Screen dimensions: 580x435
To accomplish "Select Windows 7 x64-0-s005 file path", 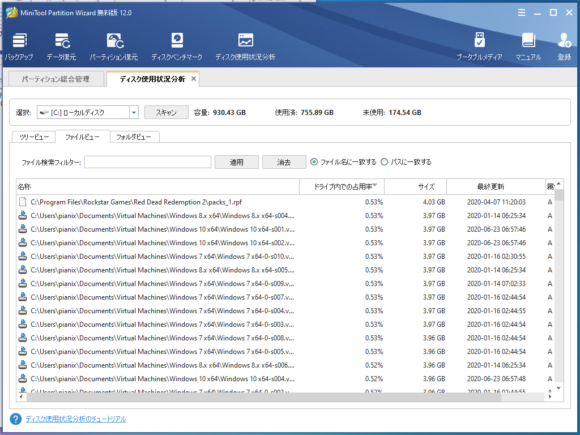I will 162,351.
